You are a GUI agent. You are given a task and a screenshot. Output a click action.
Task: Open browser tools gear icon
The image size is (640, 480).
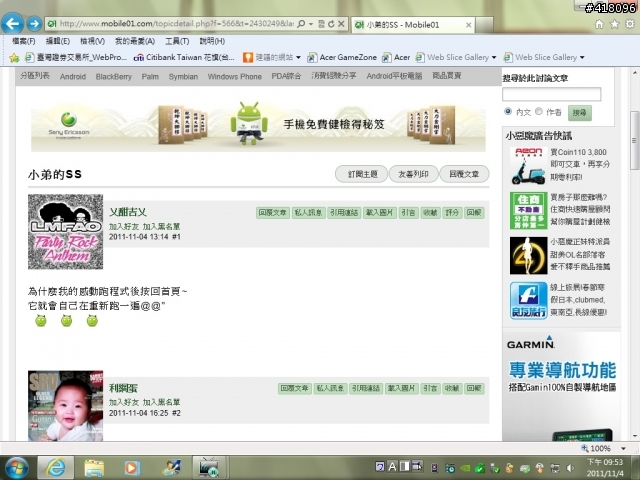click(630, 24)
